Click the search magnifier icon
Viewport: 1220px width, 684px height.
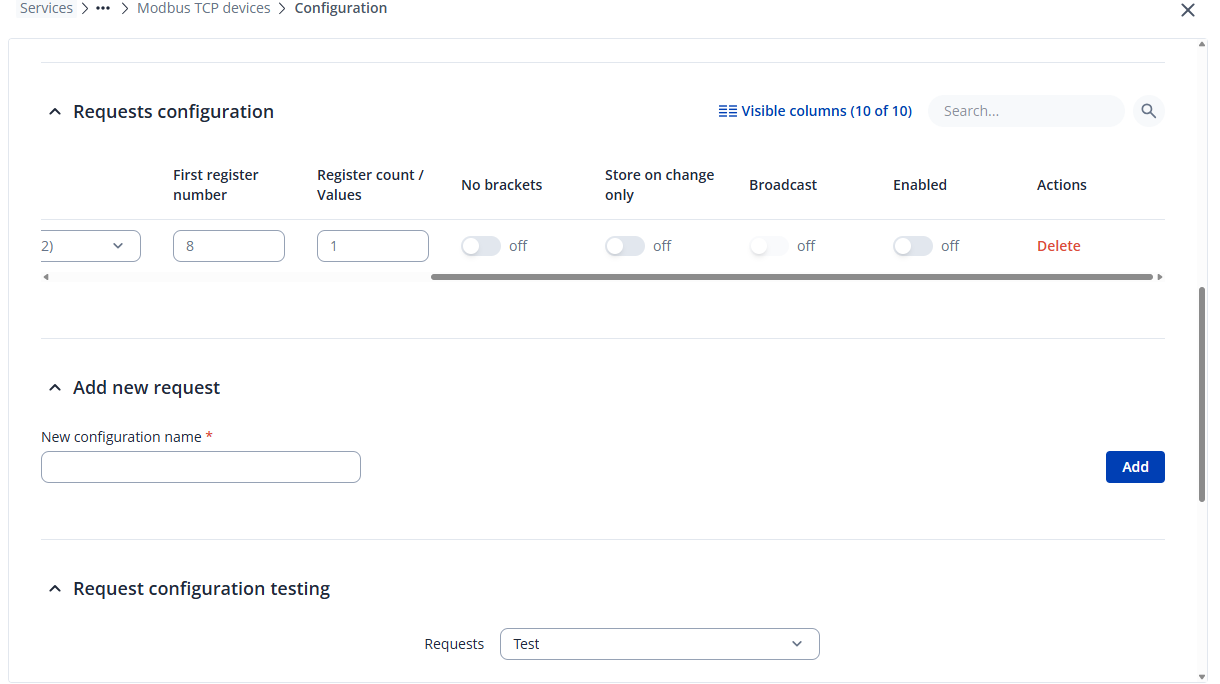point(1148,111)
